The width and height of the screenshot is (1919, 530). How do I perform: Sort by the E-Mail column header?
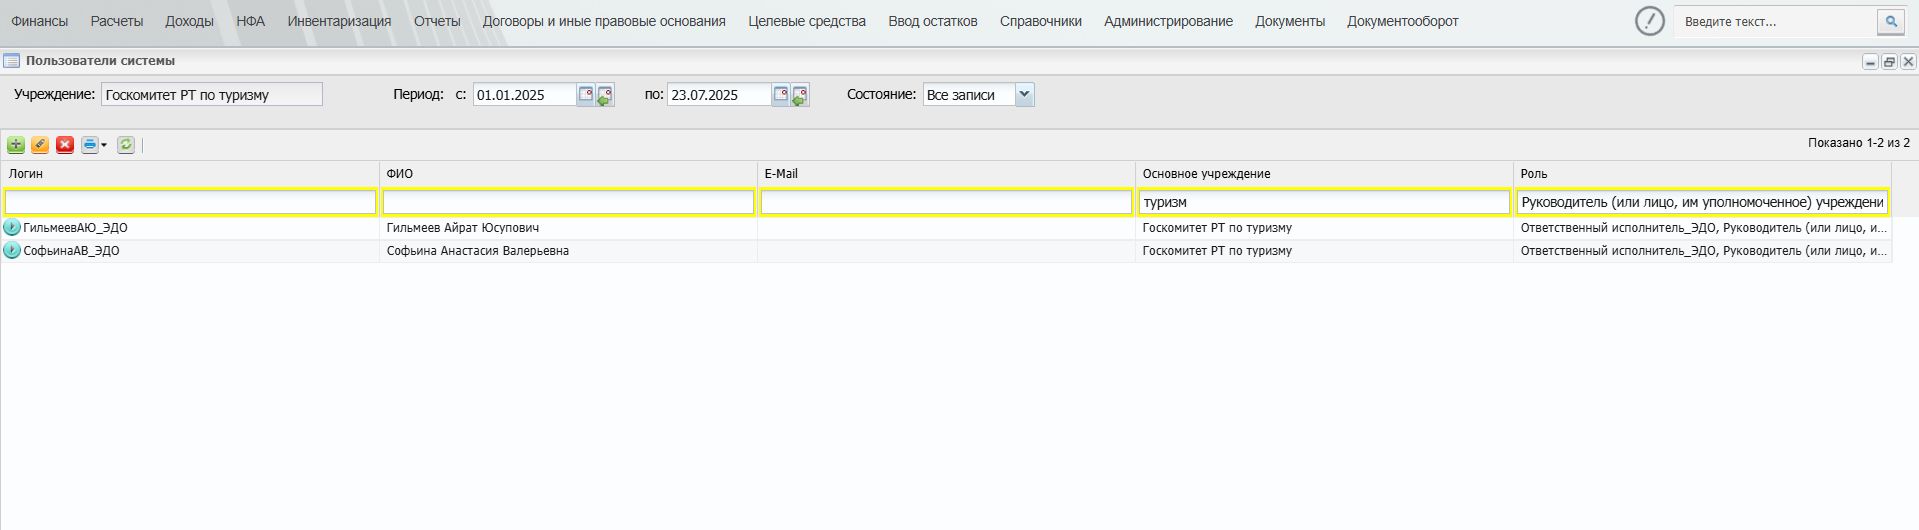(946, 174)
